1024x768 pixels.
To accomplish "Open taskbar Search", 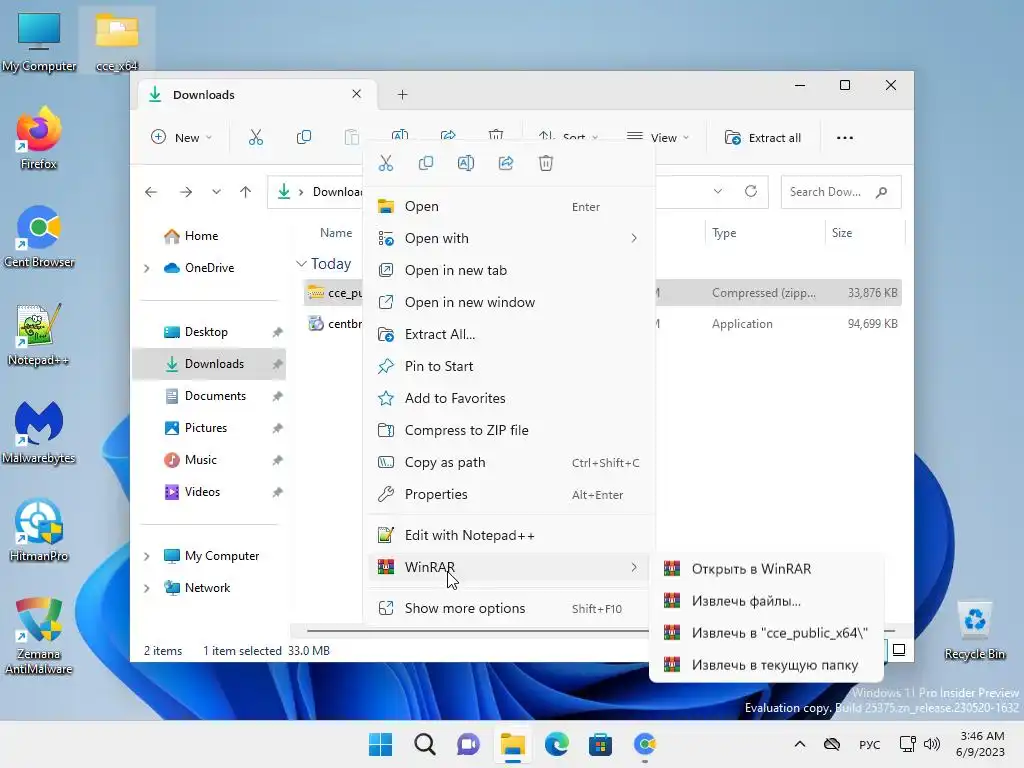I will [424, 744].
